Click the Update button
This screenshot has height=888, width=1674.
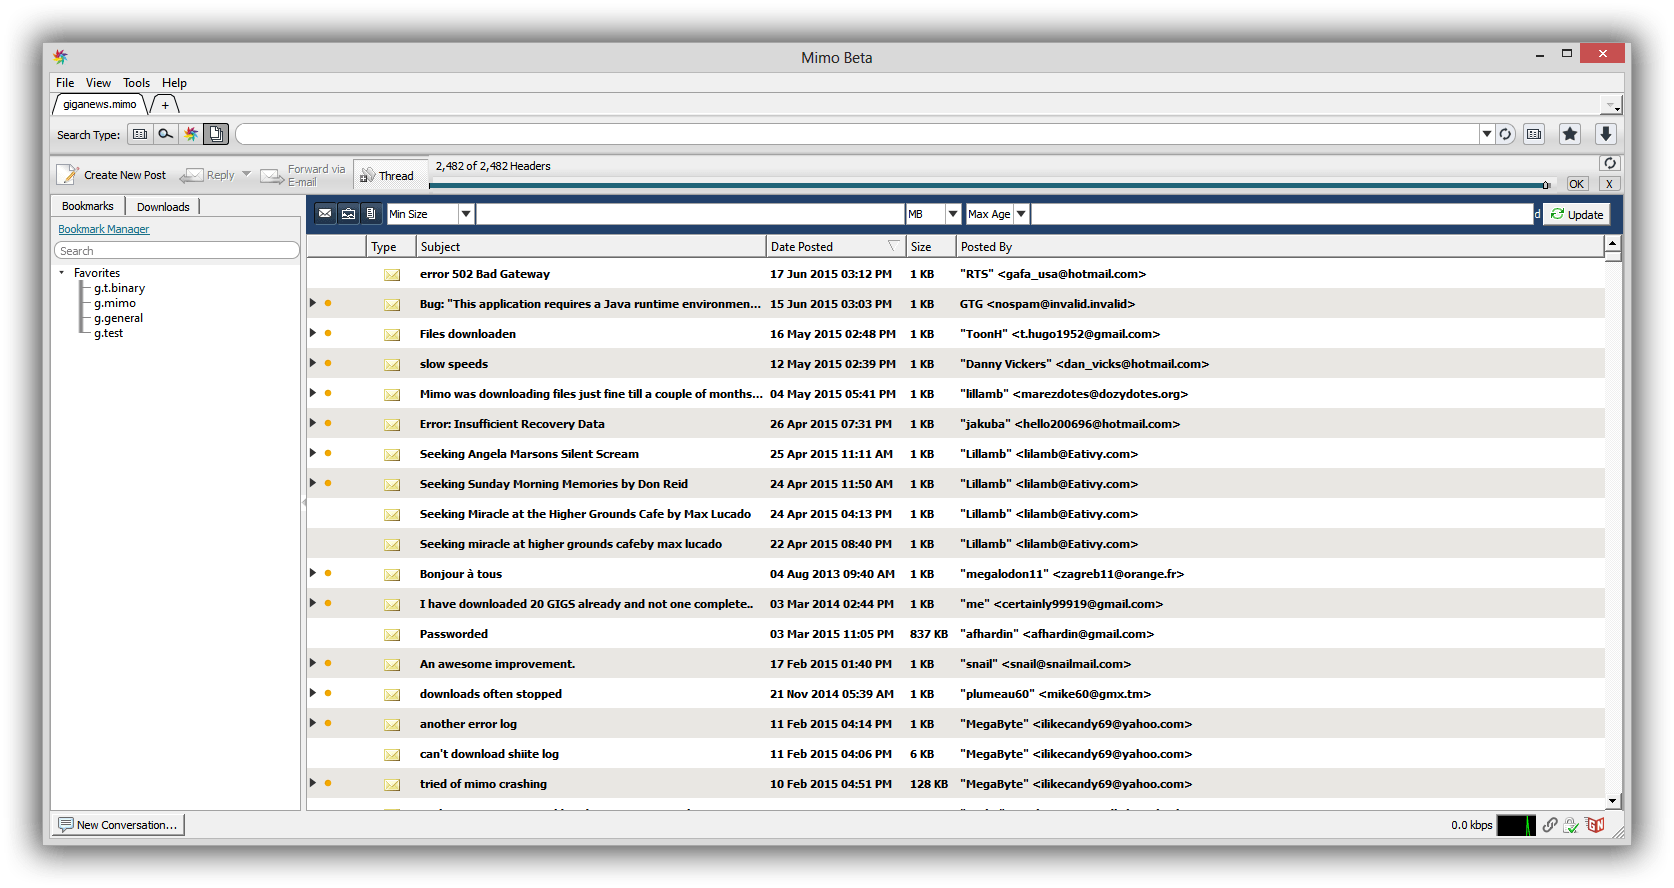click(x=1577, y=214)
